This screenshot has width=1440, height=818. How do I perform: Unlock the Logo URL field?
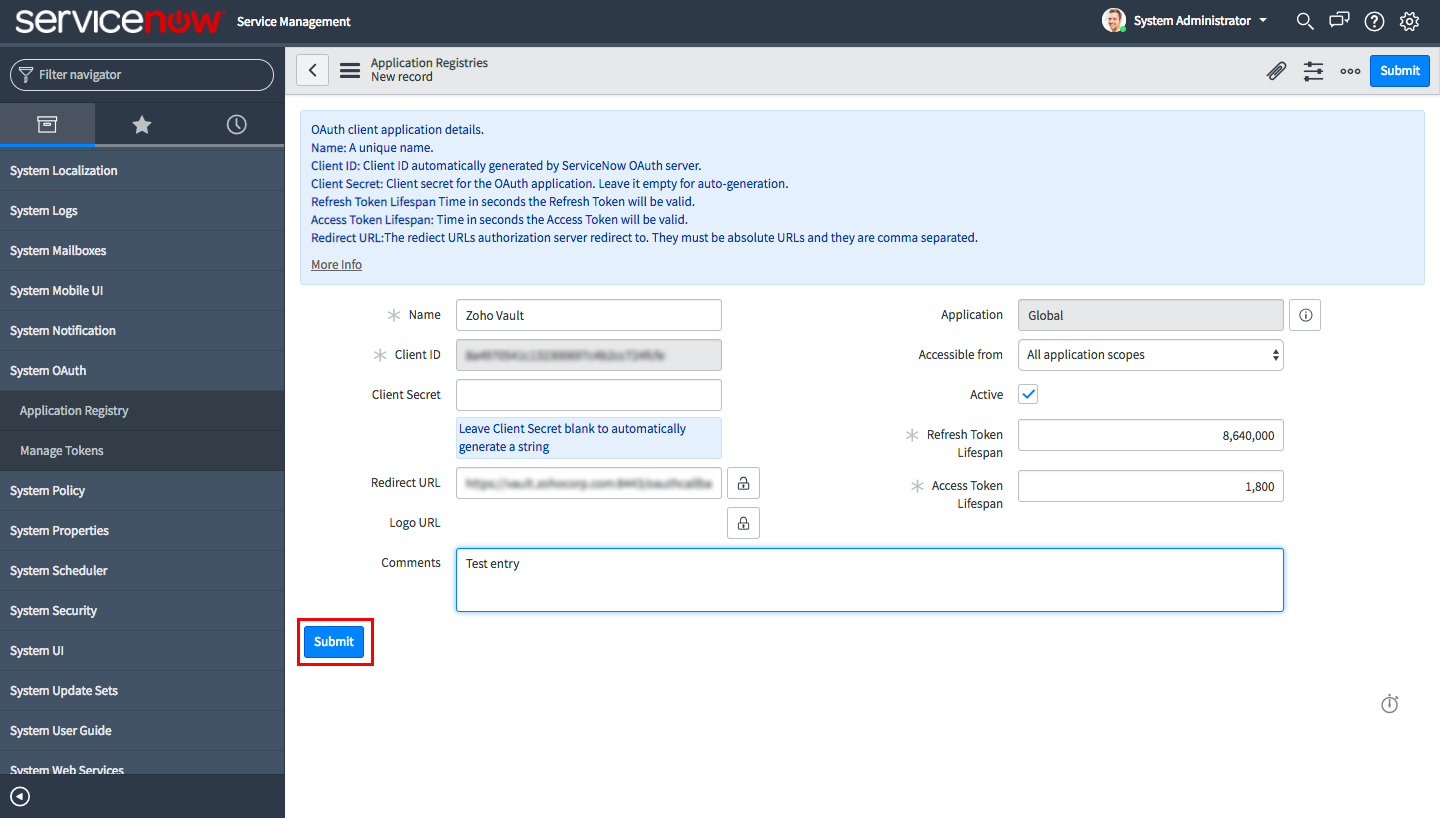(x=743, y=523)
